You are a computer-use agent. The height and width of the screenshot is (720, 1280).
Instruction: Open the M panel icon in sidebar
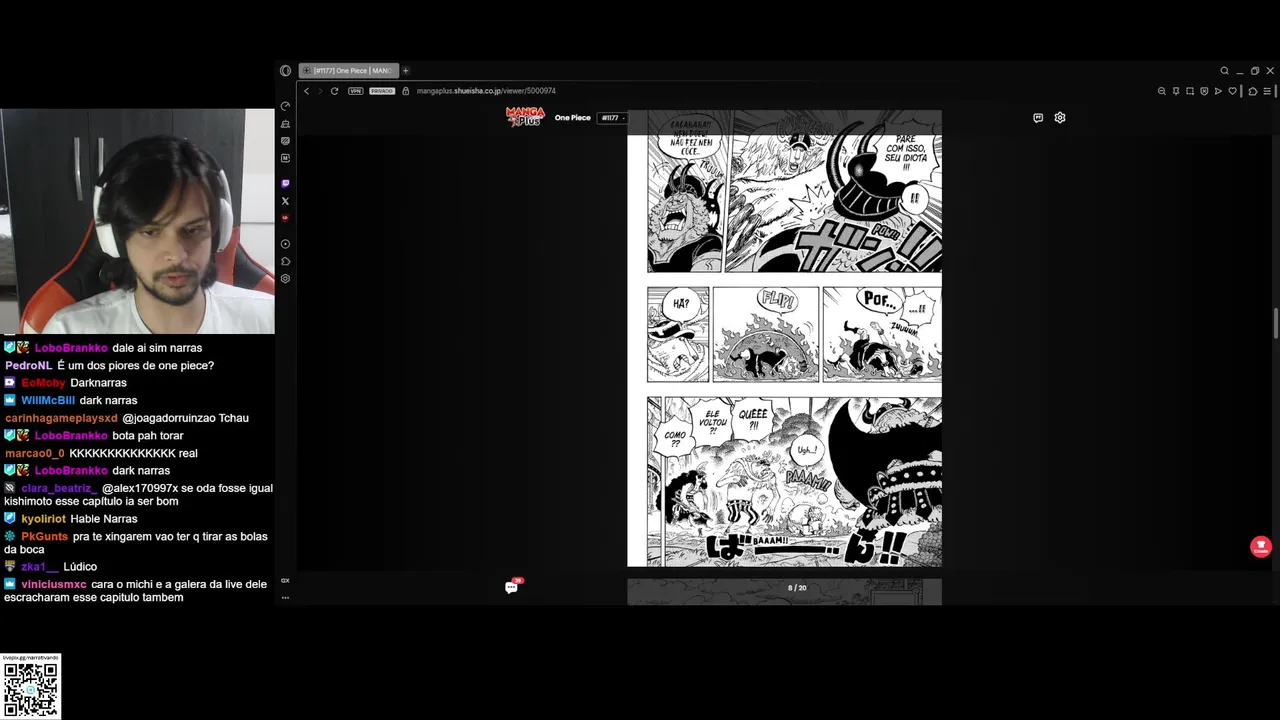click(285, 158)
